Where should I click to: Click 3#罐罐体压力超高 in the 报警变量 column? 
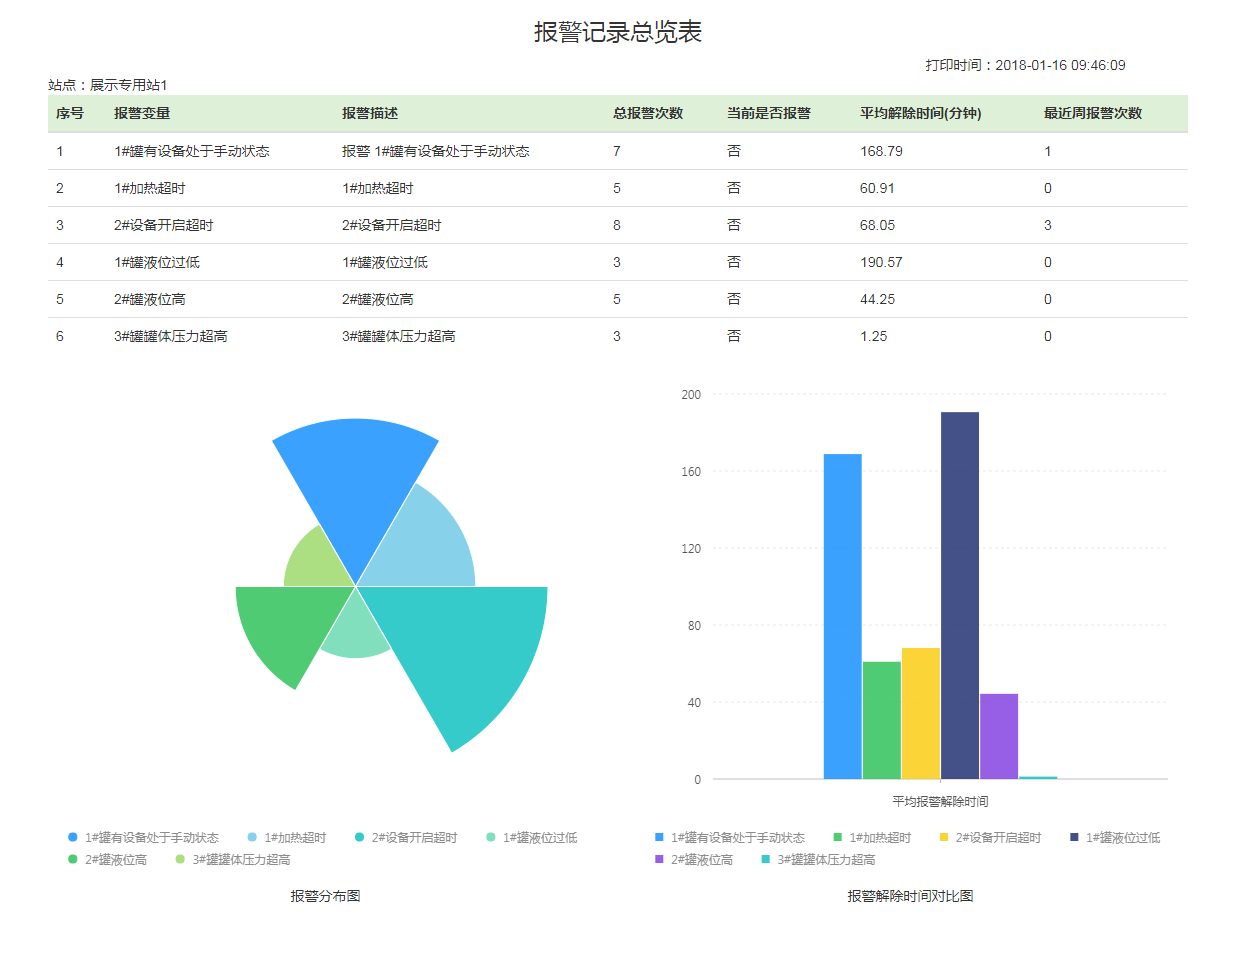click(171, 336)
